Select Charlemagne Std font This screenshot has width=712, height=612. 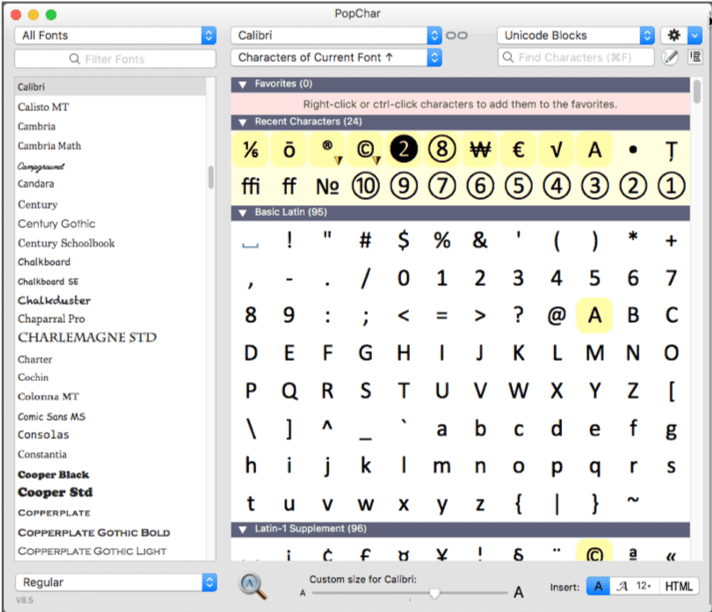(x=87, y=337)
